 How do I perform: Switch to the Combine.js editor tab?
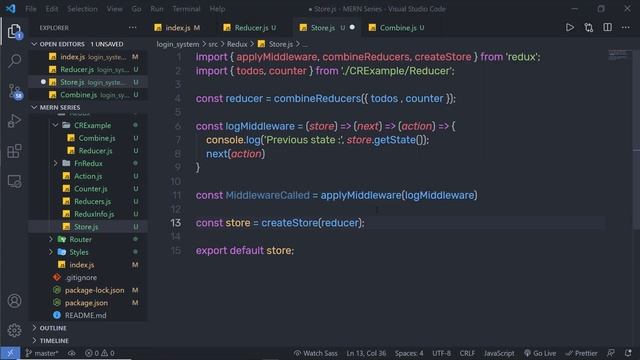[397, 28]
